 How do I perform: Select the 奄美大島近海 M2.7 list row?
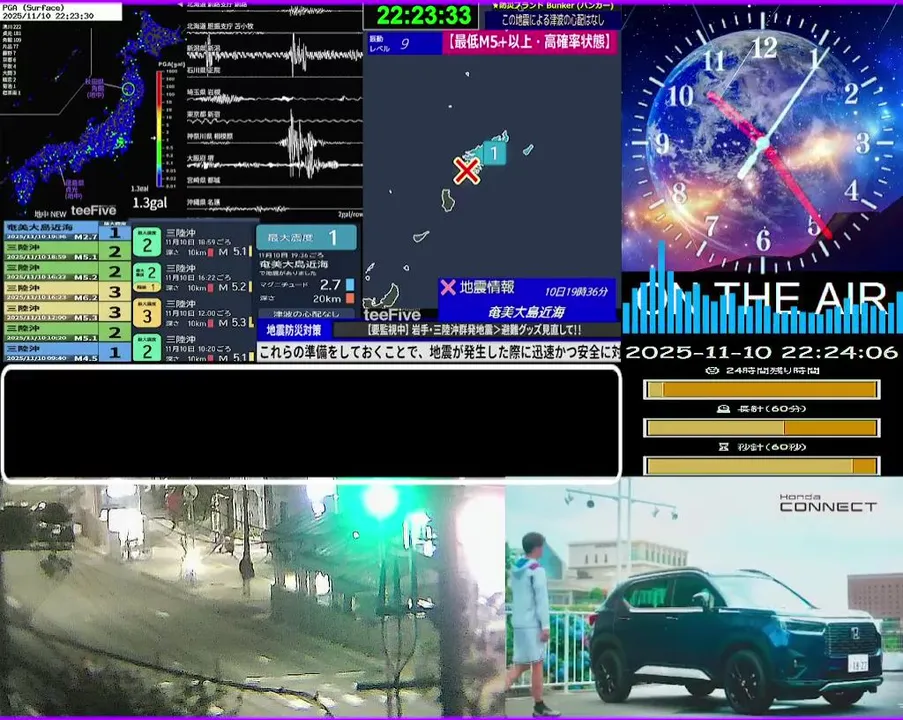click(x=67, y=232)
